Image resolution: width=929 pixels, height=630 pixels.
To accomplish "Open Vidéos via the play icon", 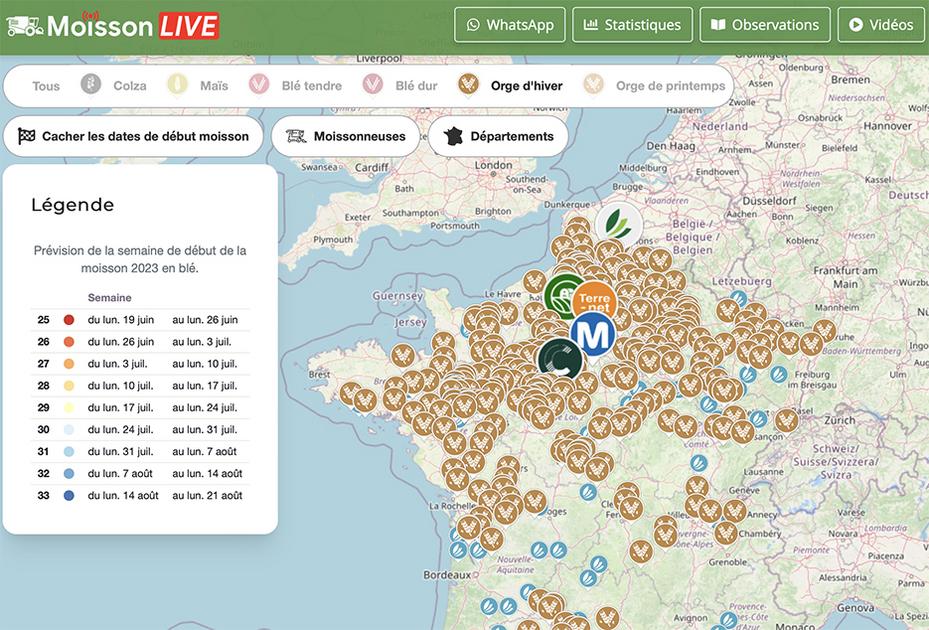I will click(858, 24).
